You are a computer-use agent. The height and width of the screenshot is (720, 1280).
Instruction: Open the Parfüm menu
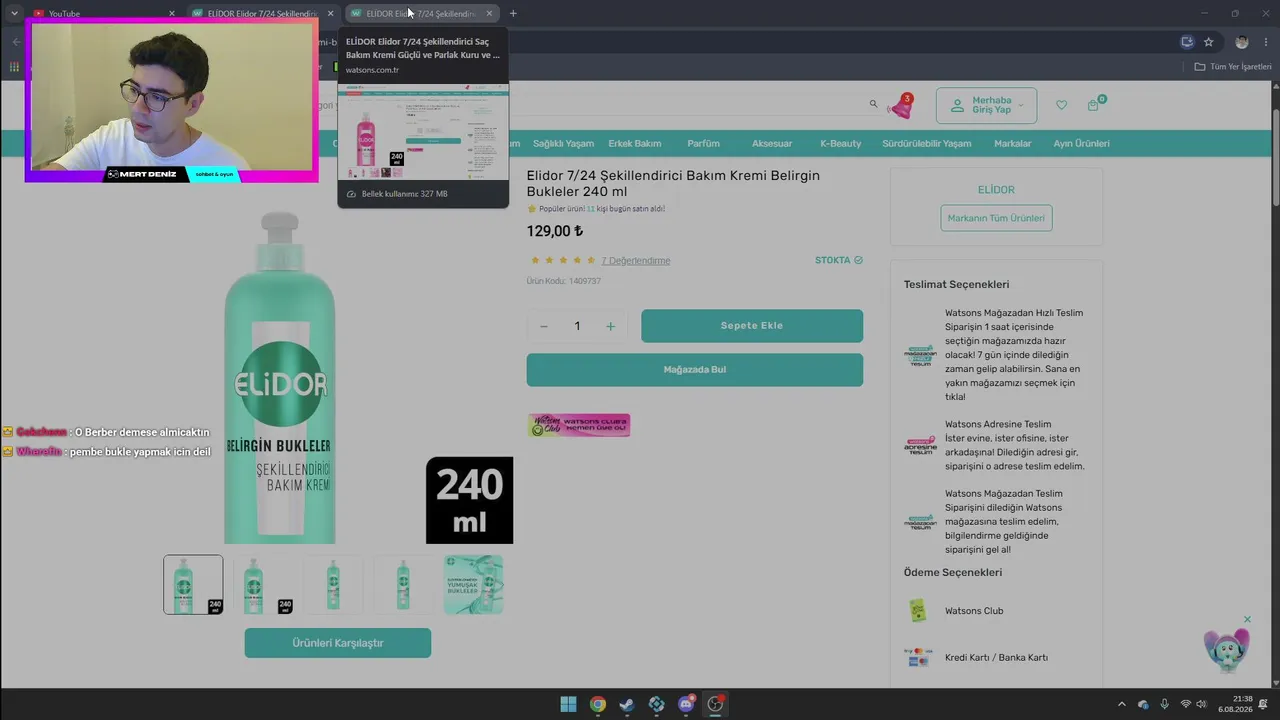pyautogui.click(x=703, y=143)
